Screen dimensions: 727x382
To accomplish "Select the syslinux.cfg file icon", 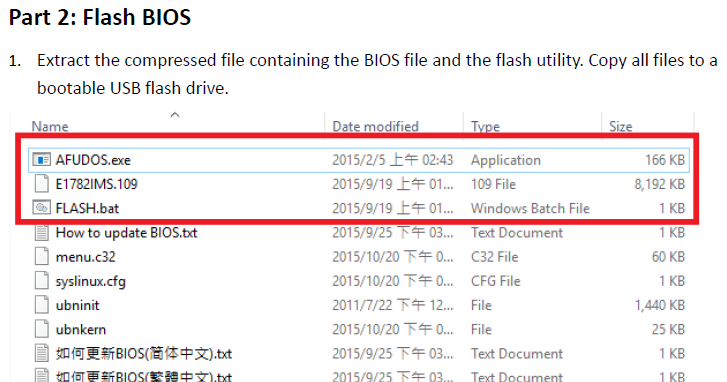I will [x=41, y=281].
